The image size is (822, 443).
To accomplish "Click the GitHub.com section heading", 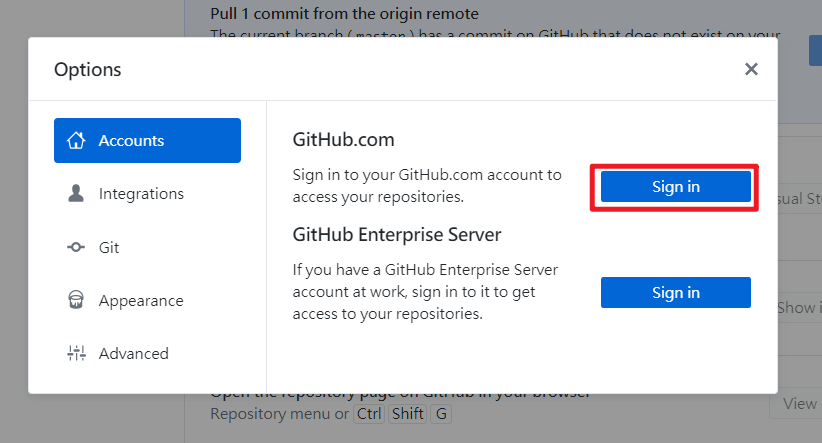I will 344,140.
